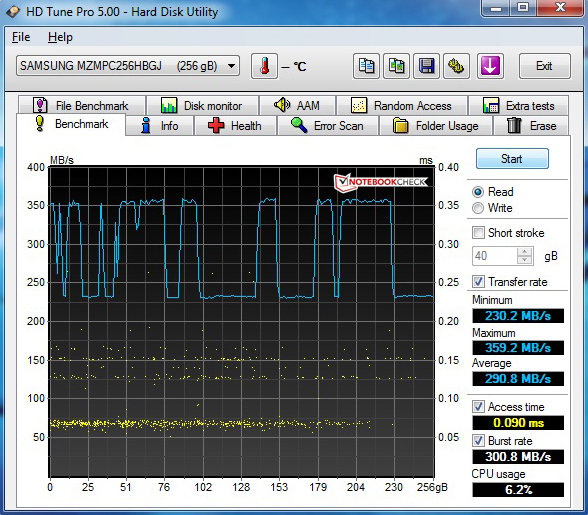Enable the Short stroke checkbox
Viewport: 588px width, 515px height.
(478, 233)
